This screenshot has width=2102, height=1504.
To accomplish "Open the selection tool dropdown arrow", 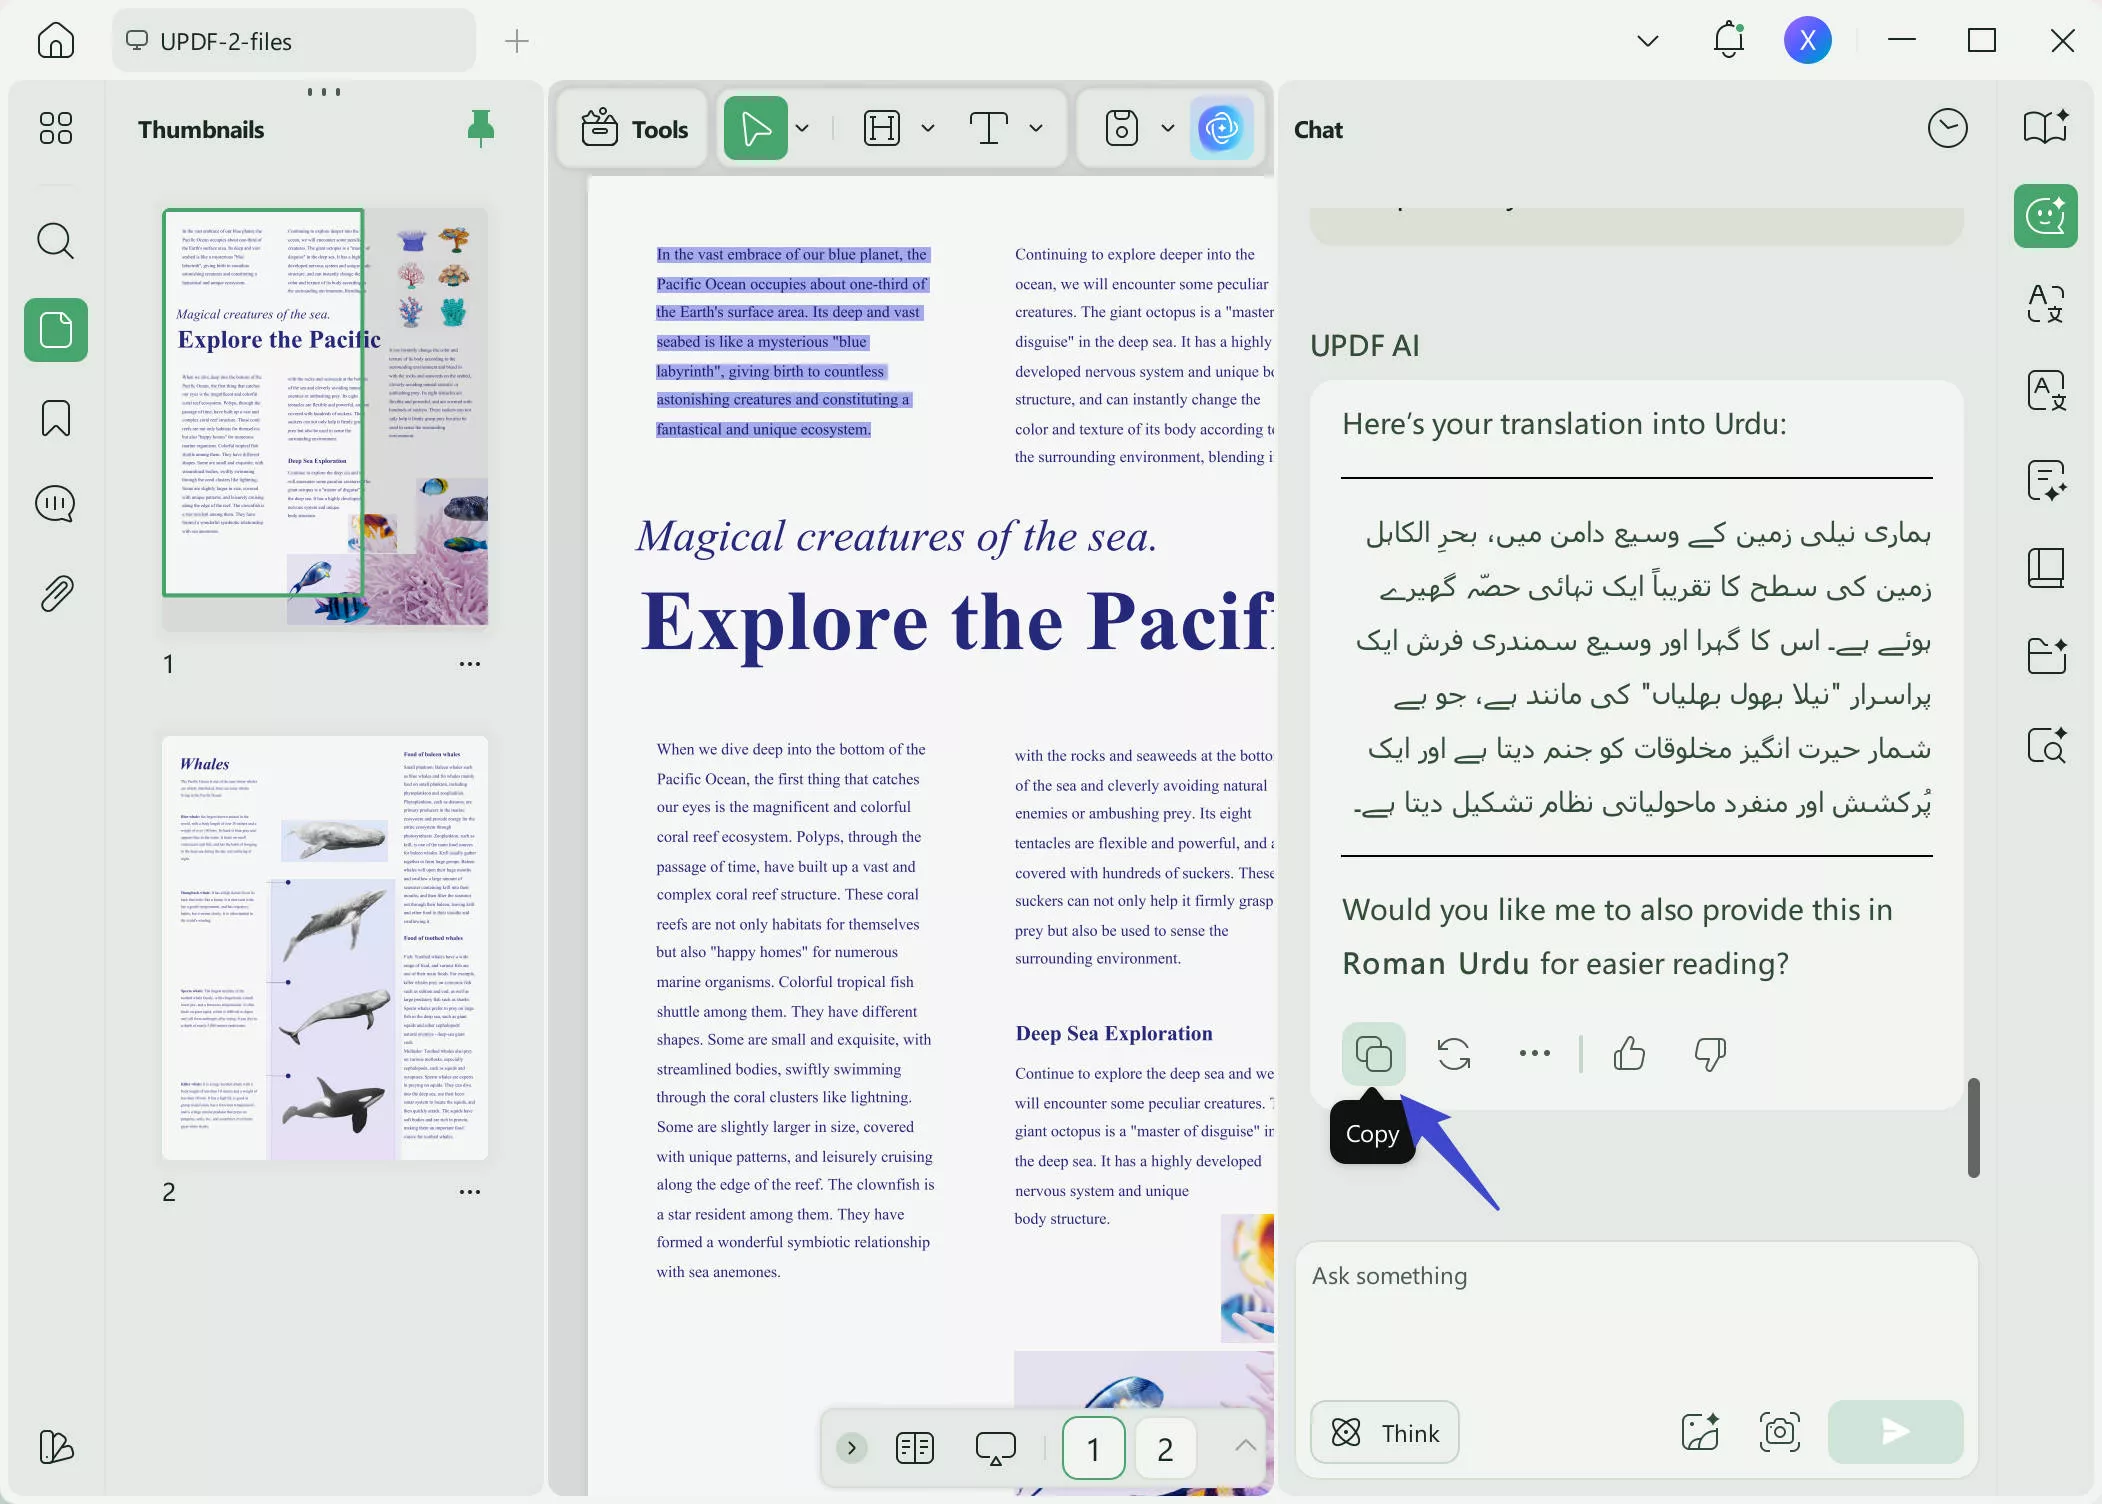I will tap(801, 128).
